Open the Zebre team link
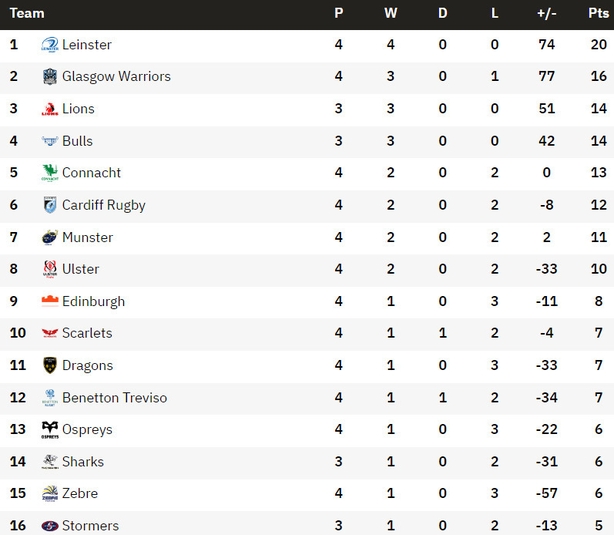The height and width of the screenshot is (535, 614). pyautogui.click(x=80, y=493)
